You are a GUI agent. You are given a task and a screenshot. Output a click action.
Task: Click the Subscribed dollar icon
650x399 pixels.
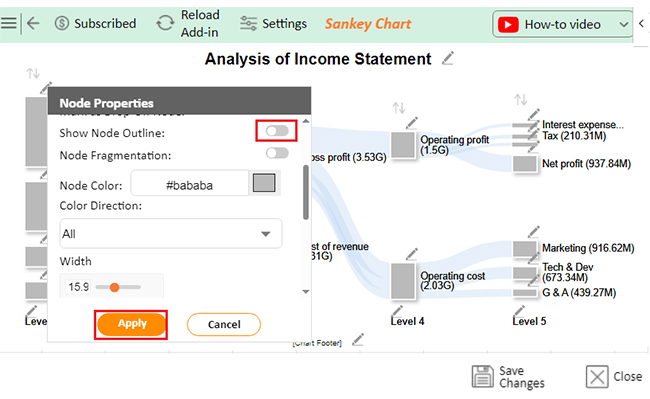click(62, 24)
